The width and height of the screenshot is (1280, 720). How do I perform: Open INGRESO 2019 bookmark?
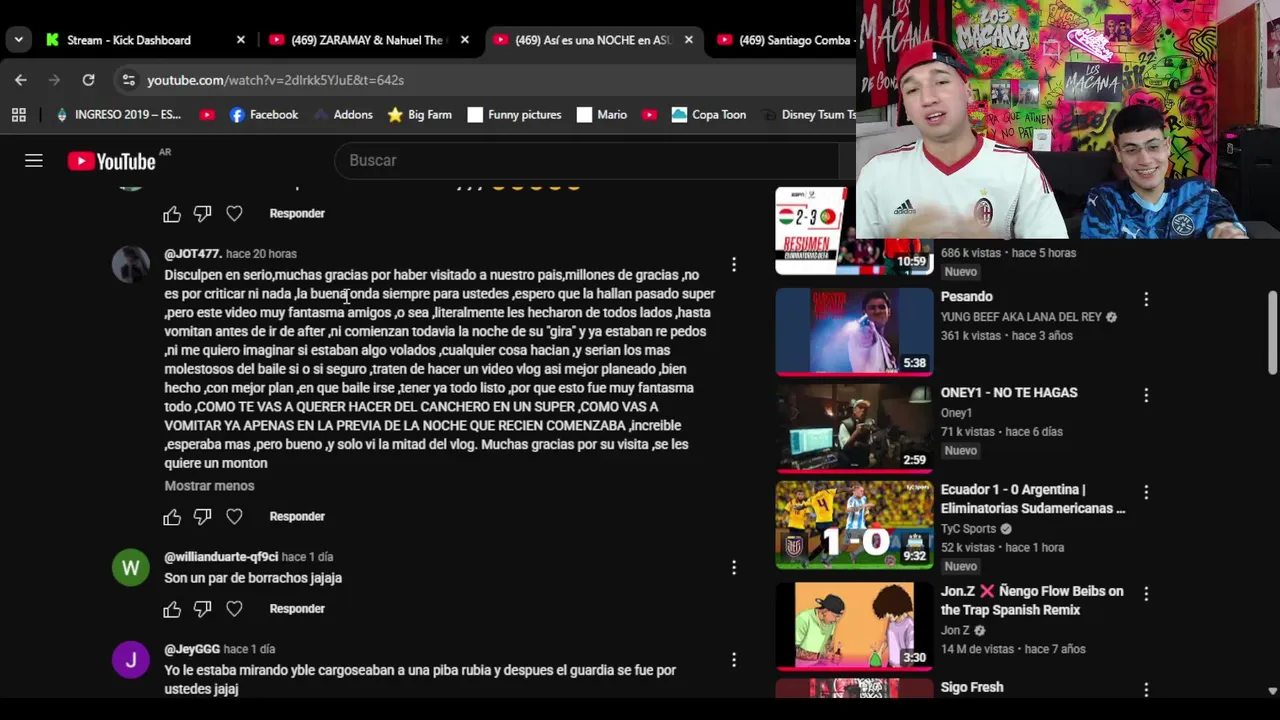118,115
